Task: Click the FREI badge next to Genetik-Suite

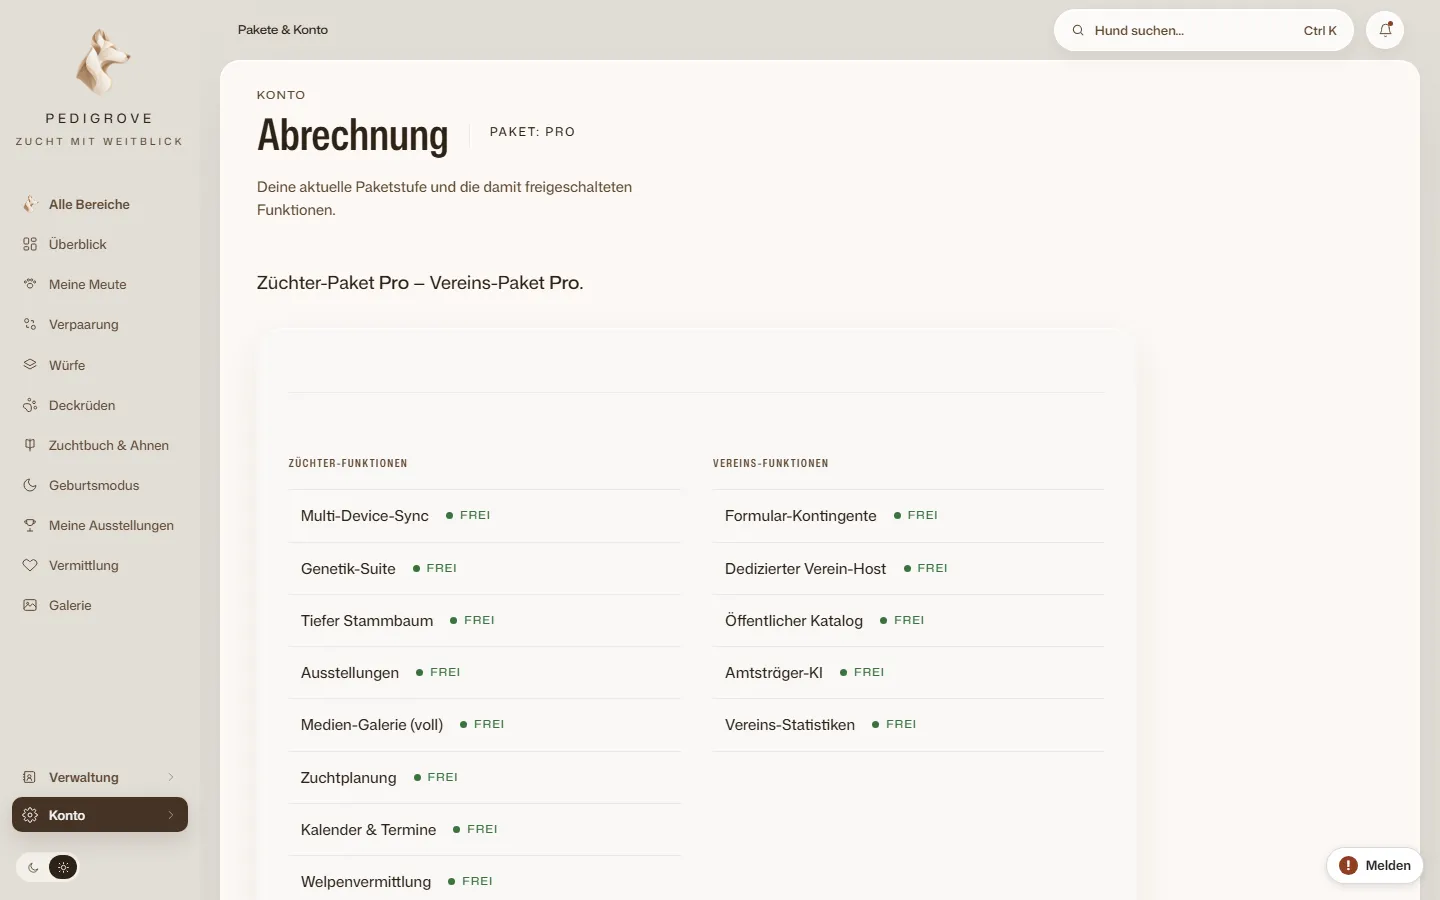Action: (x=435, y=568)
